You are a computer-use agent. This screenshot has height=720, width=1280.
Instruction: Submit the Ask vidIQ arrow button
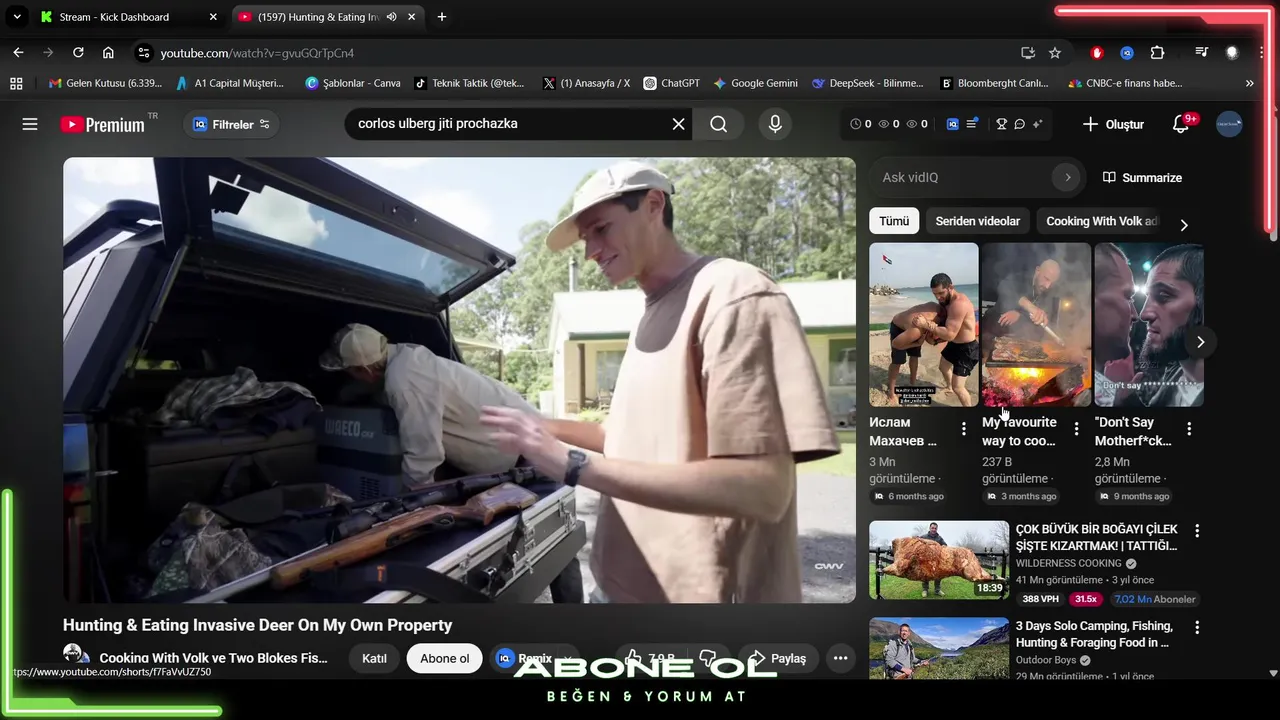tap(1067, 177)
